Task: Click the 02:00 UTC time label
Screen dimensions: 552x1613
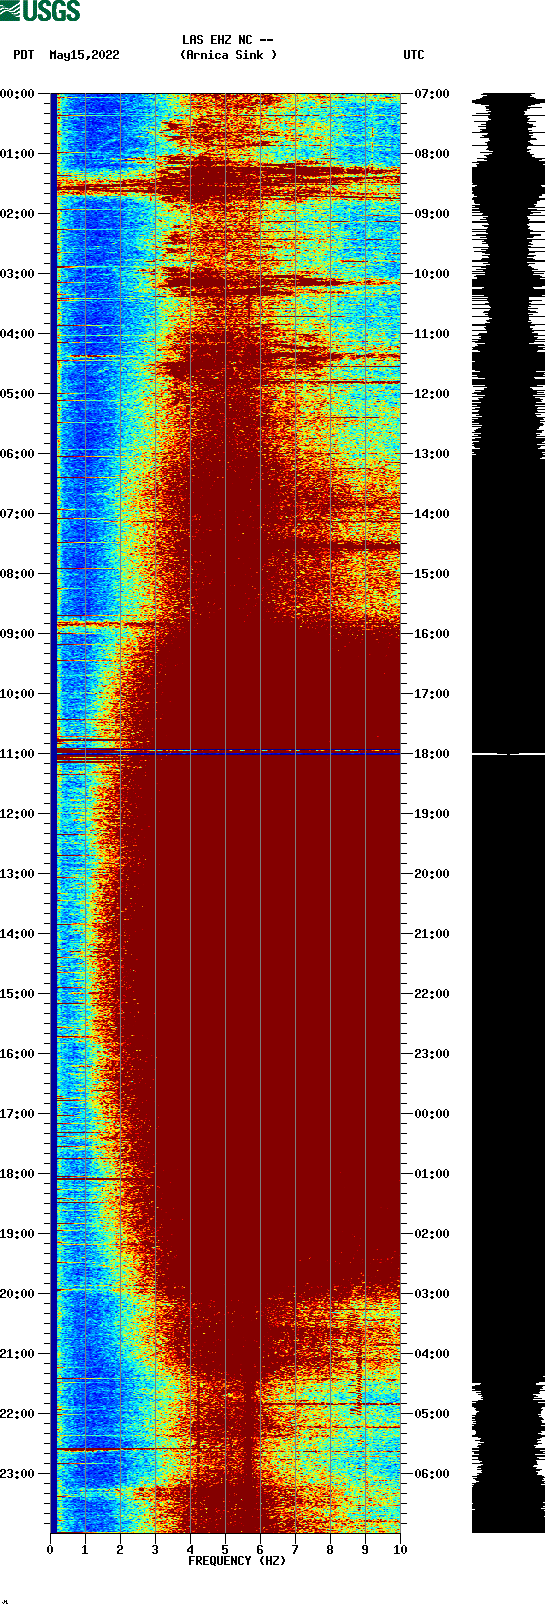Action: [x=432, y=1234]
